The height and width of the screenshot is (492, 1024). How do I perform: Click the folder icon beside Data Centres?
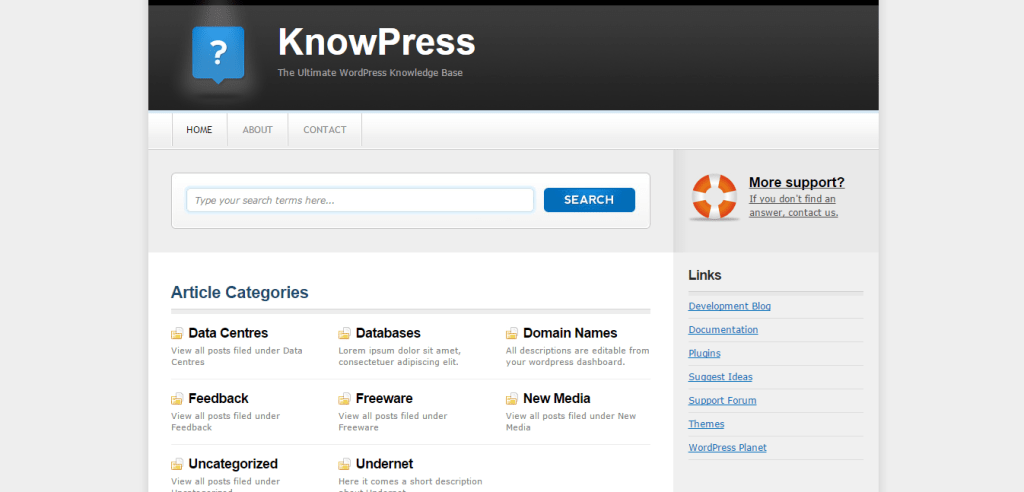point(177,334)
